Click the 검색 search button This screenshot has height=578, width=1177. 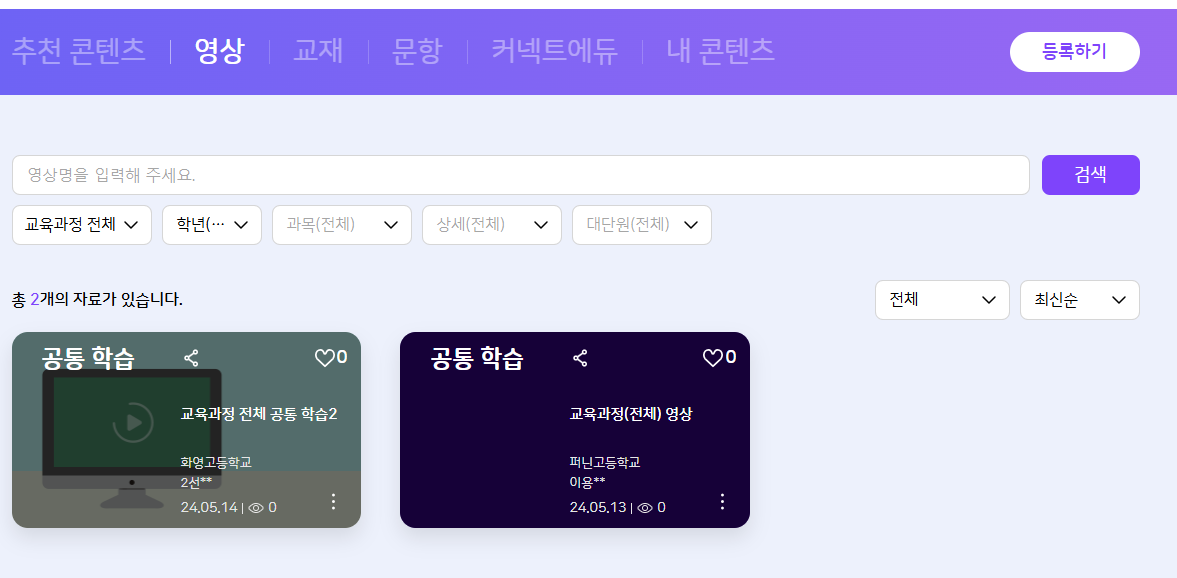coord(1090,175)
